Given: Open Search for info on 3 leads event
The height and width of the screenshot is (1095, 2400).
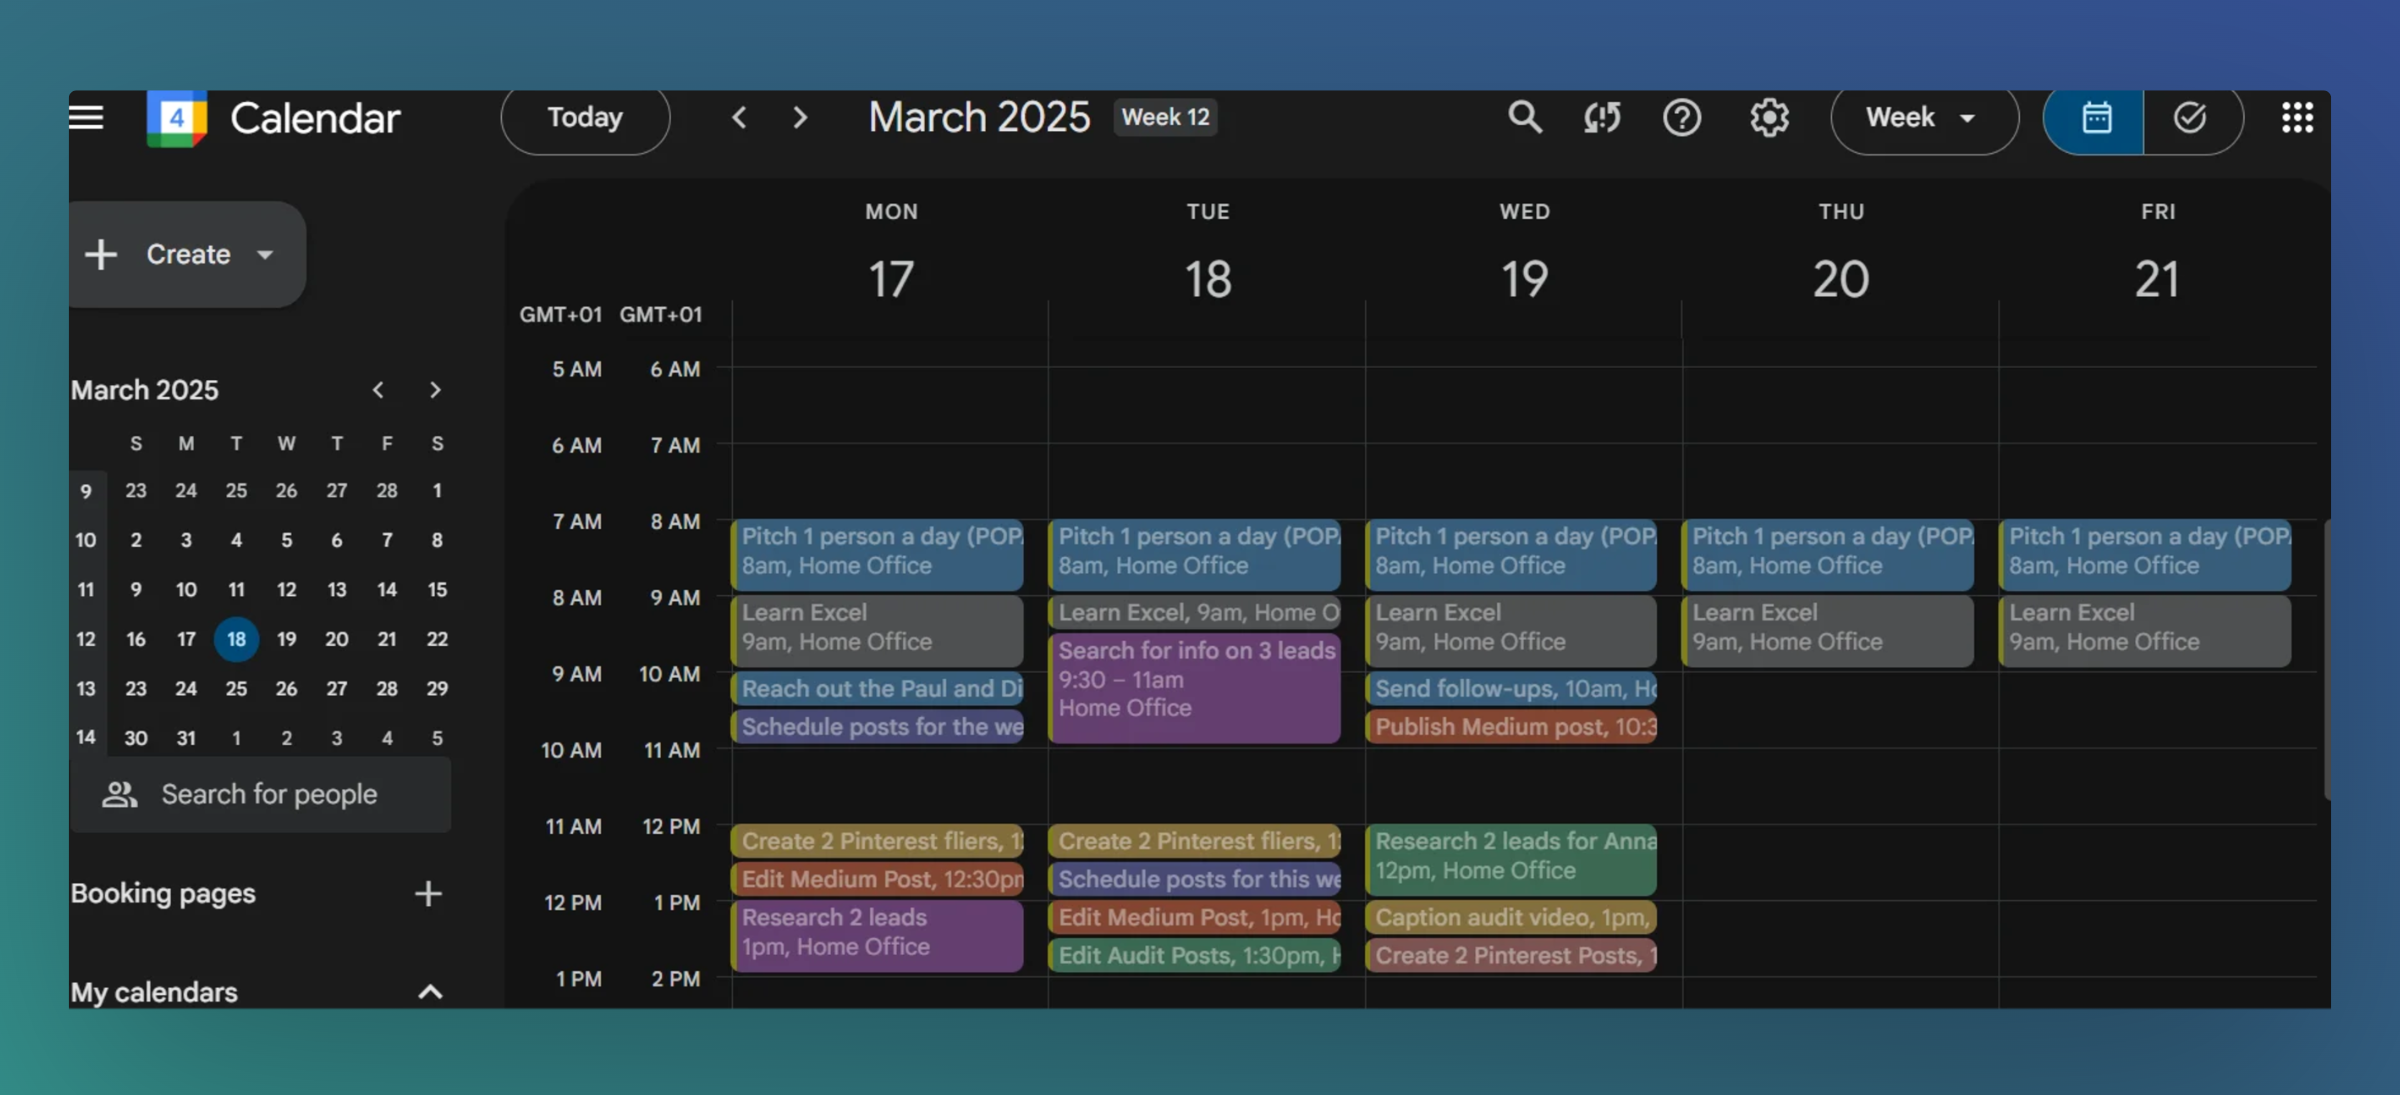Looking at the screenshot, I should [x=1194, y=688].
